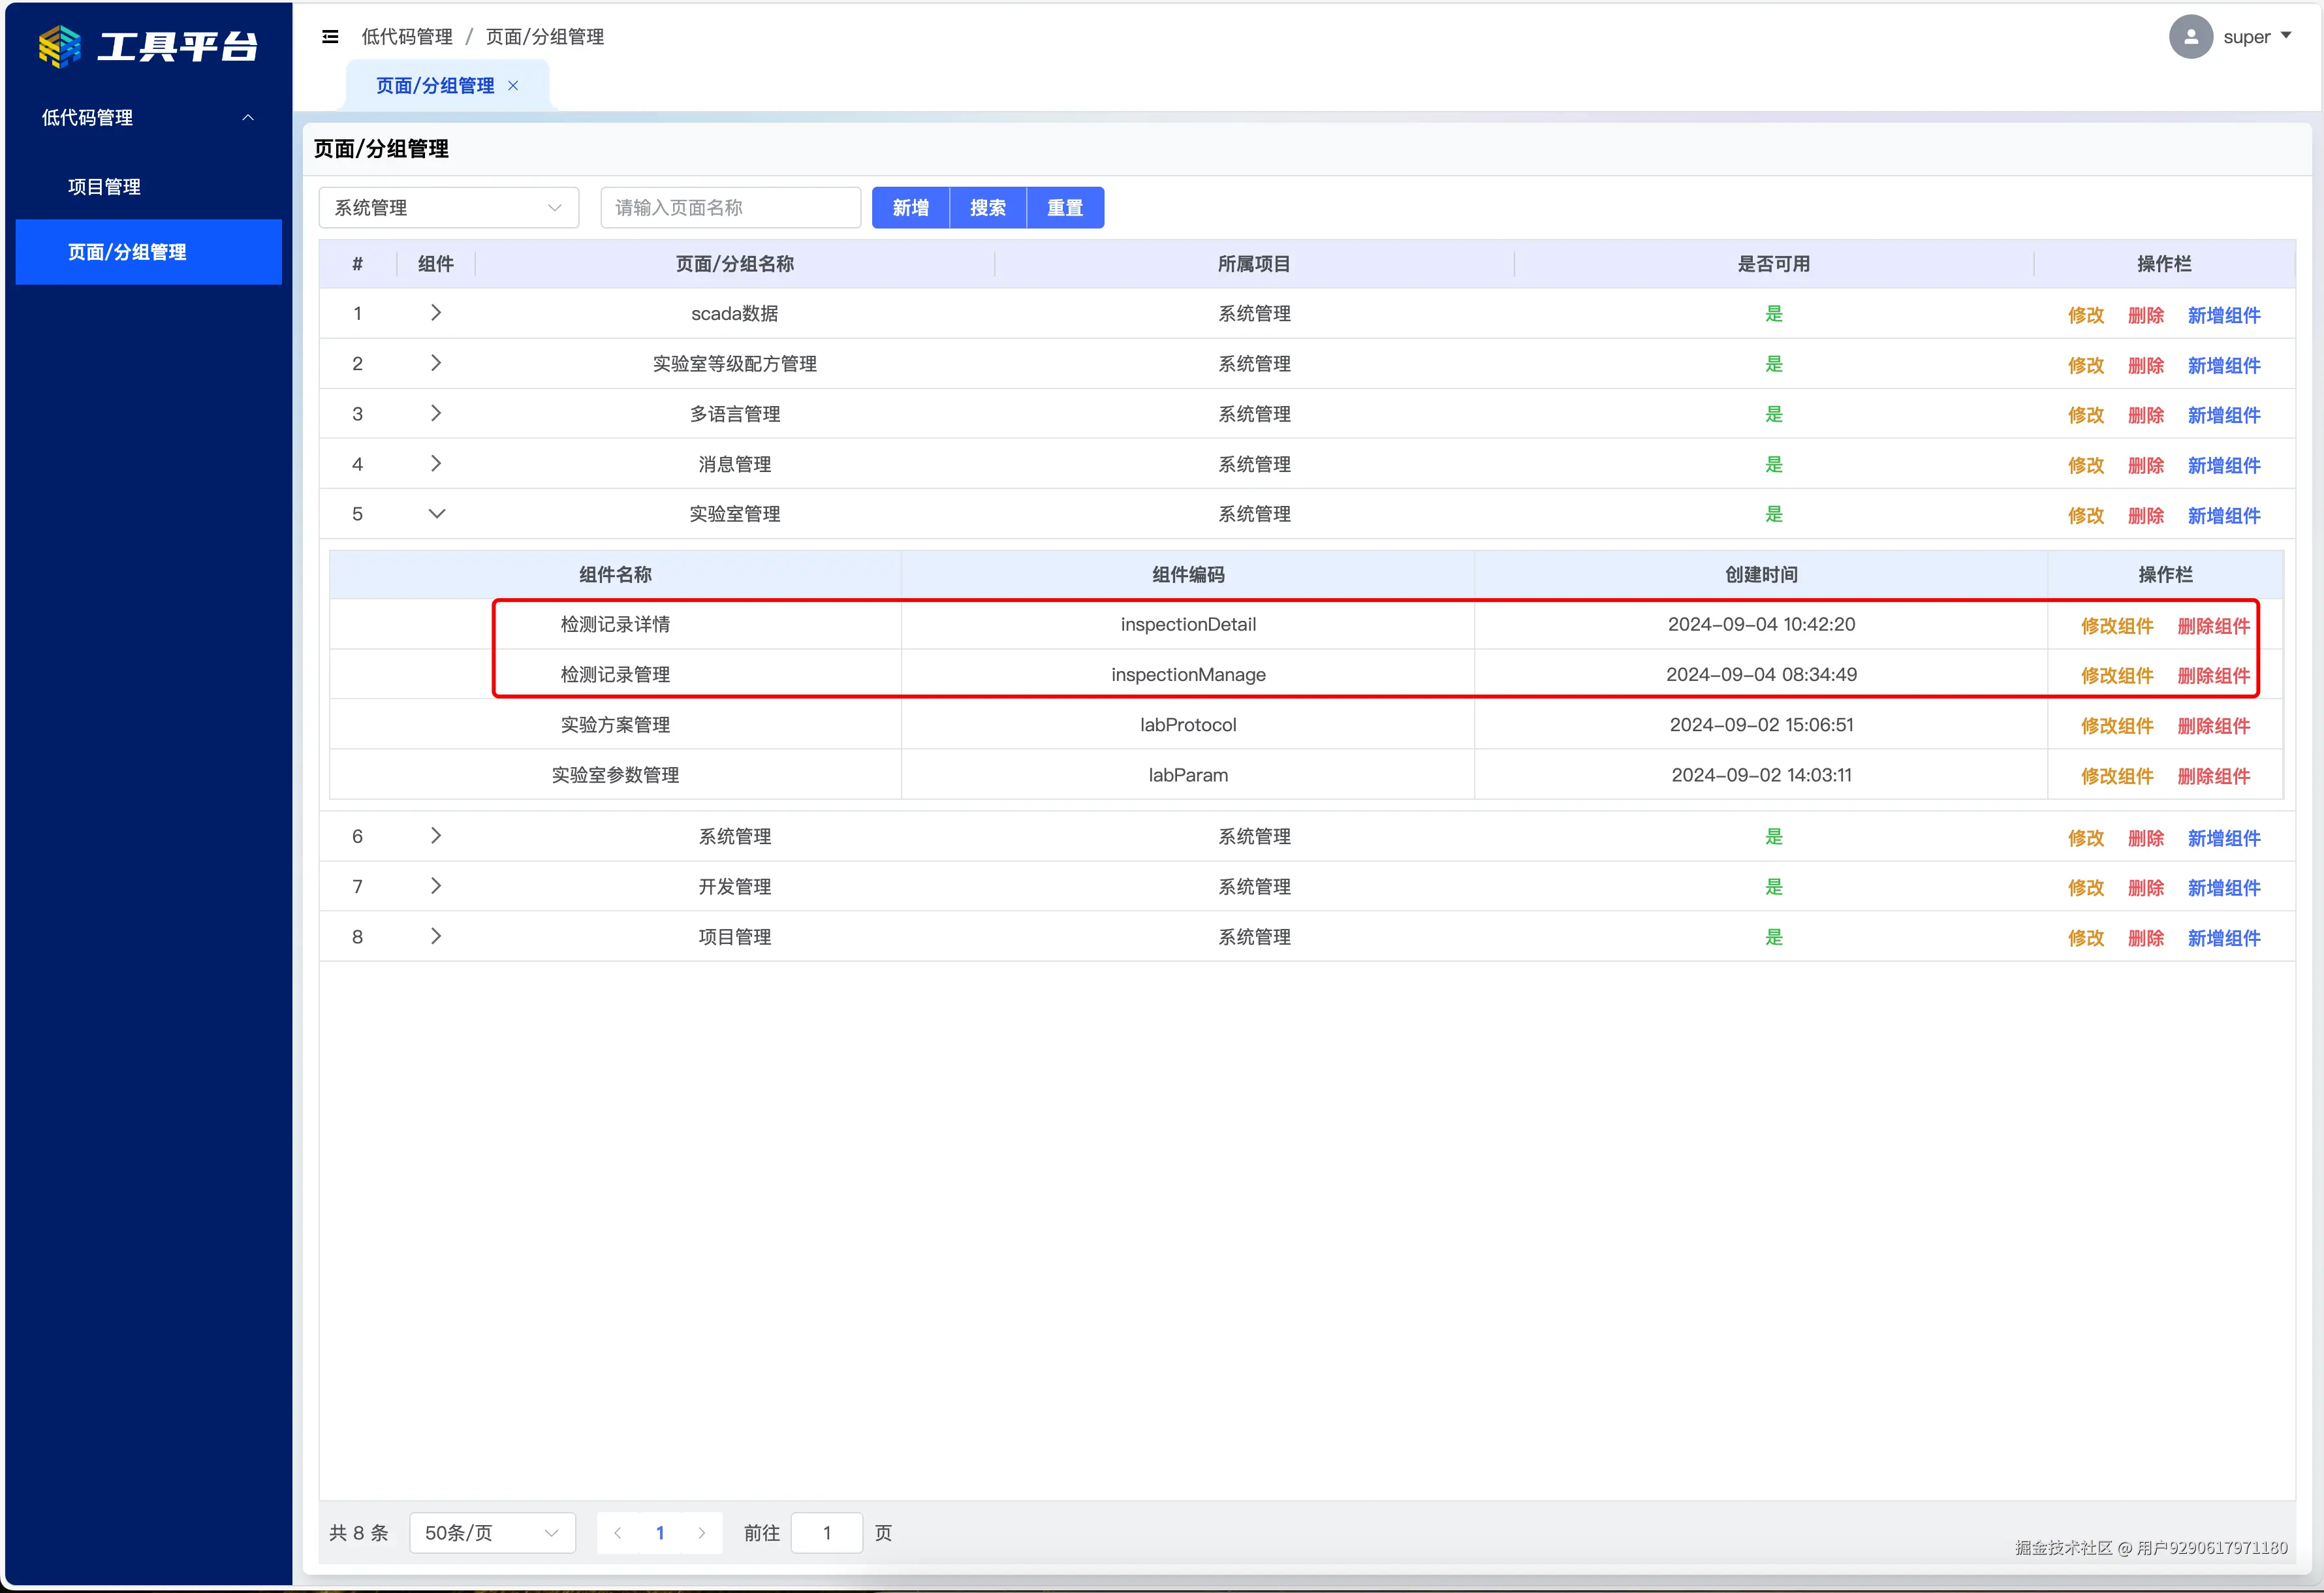Click the next page arrow in pagination
The image size is (2324, 1593).
[x=702, y=1532]
